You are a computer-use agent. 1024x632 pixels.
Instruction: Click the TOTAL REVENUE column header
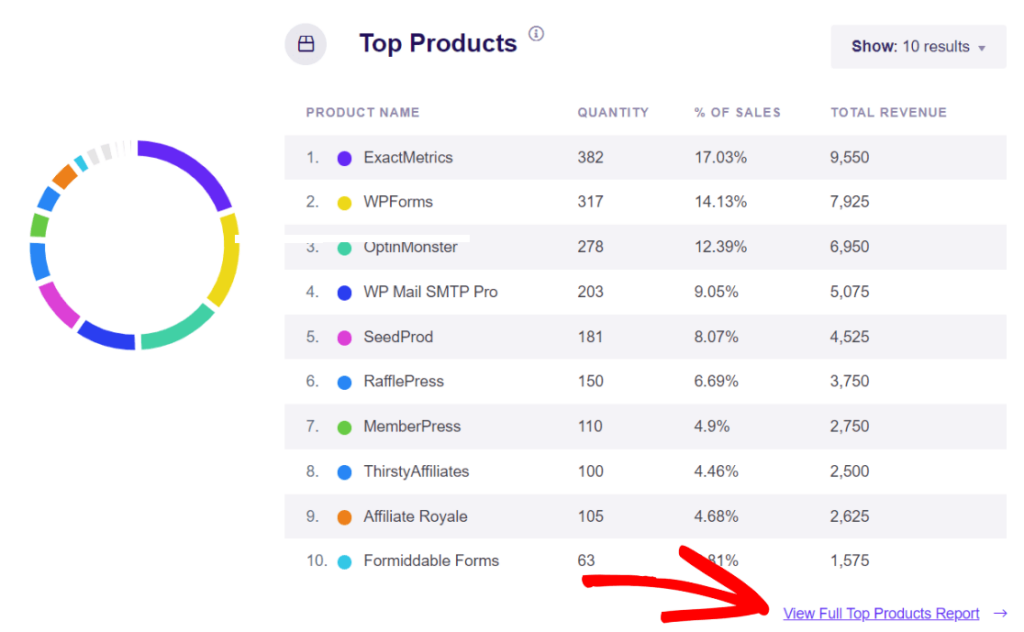pos(888,112)
